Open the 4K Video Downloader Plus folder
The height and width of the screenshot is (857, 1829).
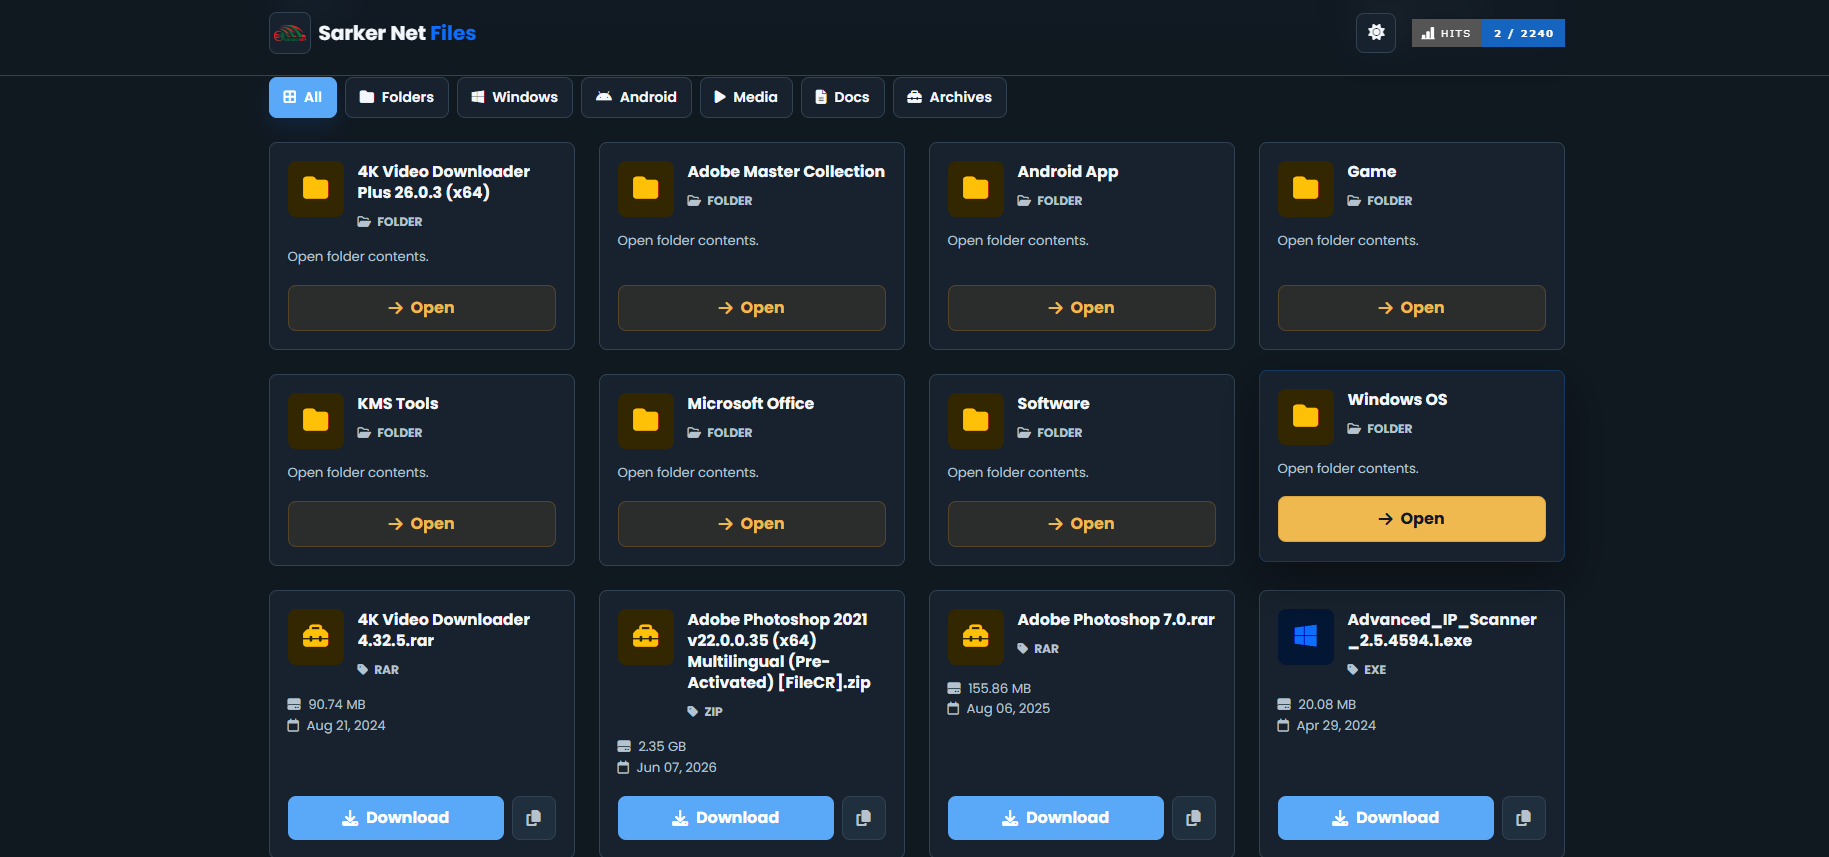[422, 308]
